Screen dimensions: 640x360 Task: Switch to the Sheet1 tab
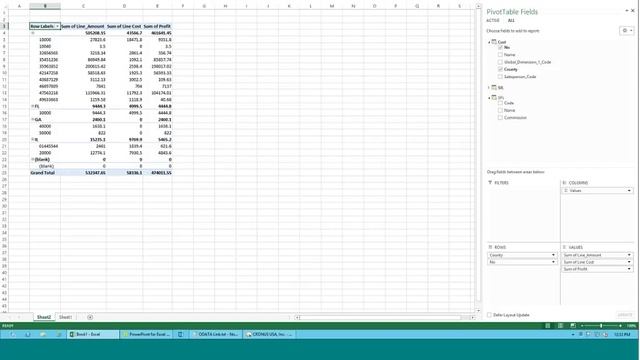point(65,317)
